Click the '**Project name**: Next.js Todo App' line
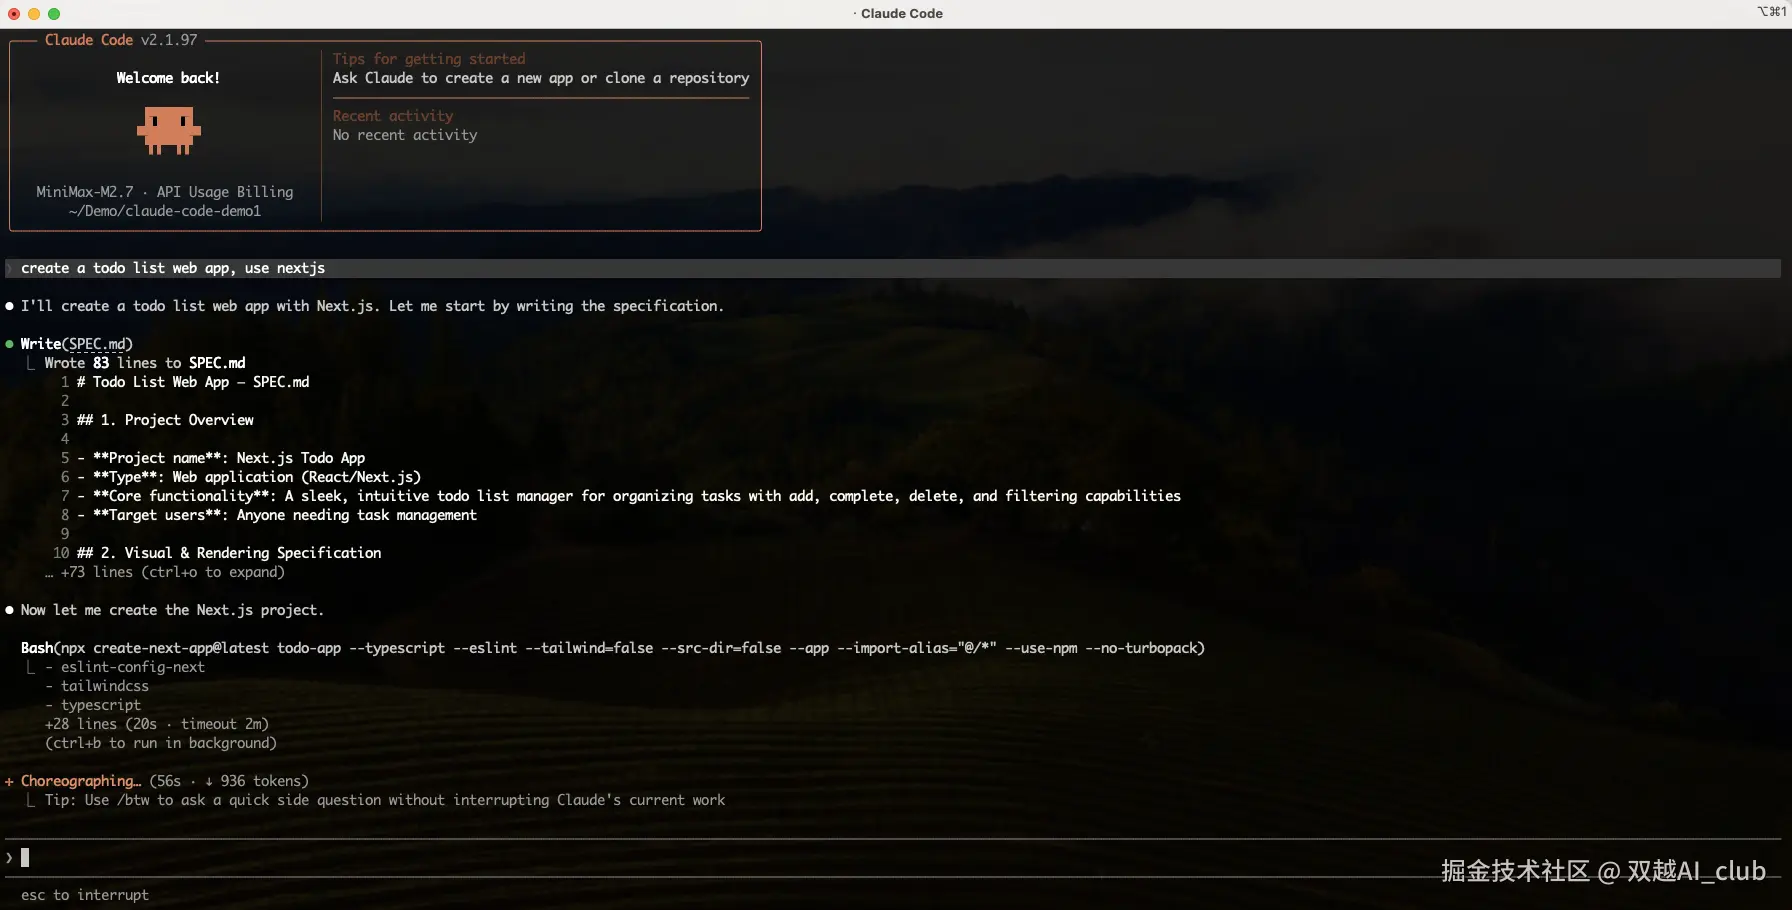 point(221,458)
